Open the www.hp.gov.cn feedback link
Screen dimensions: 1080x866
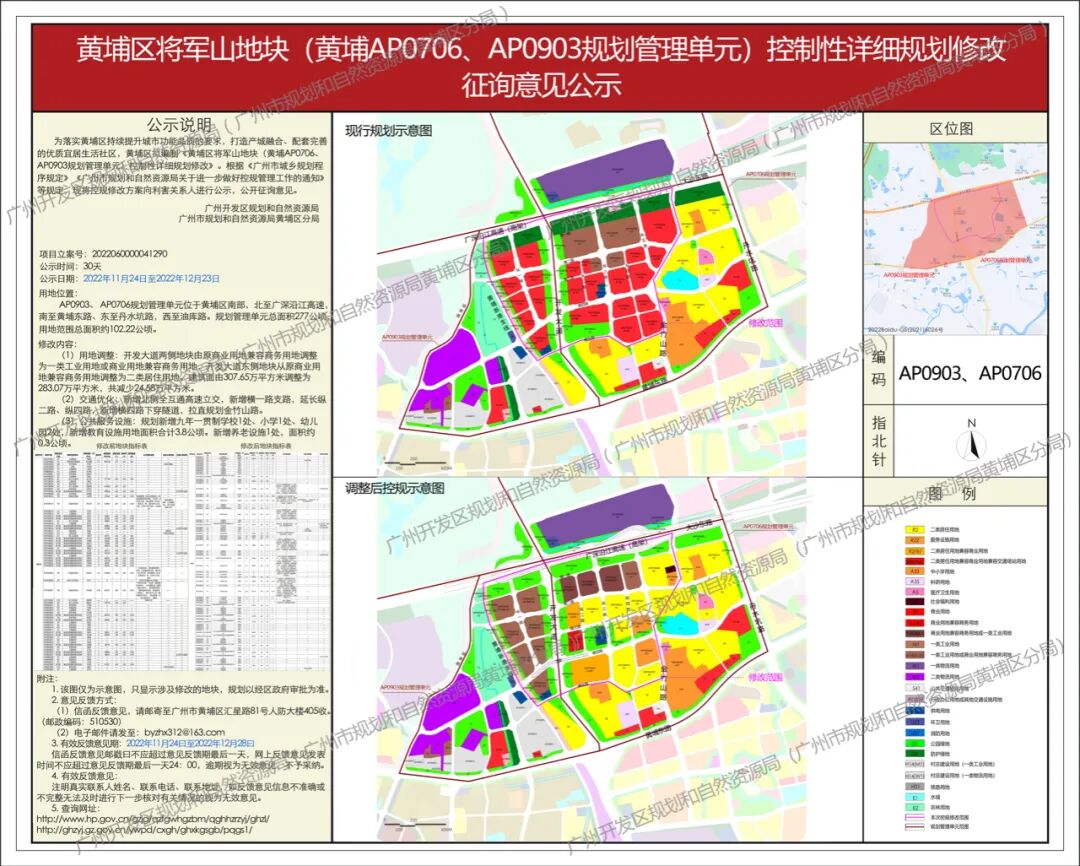pos(152,818)
